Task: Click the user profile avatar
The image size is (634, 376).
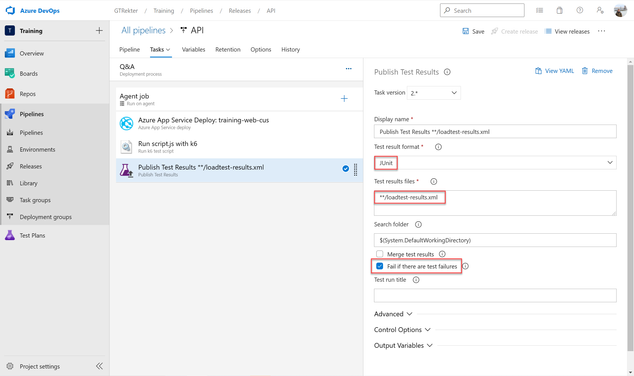Action: pos(620,11)
